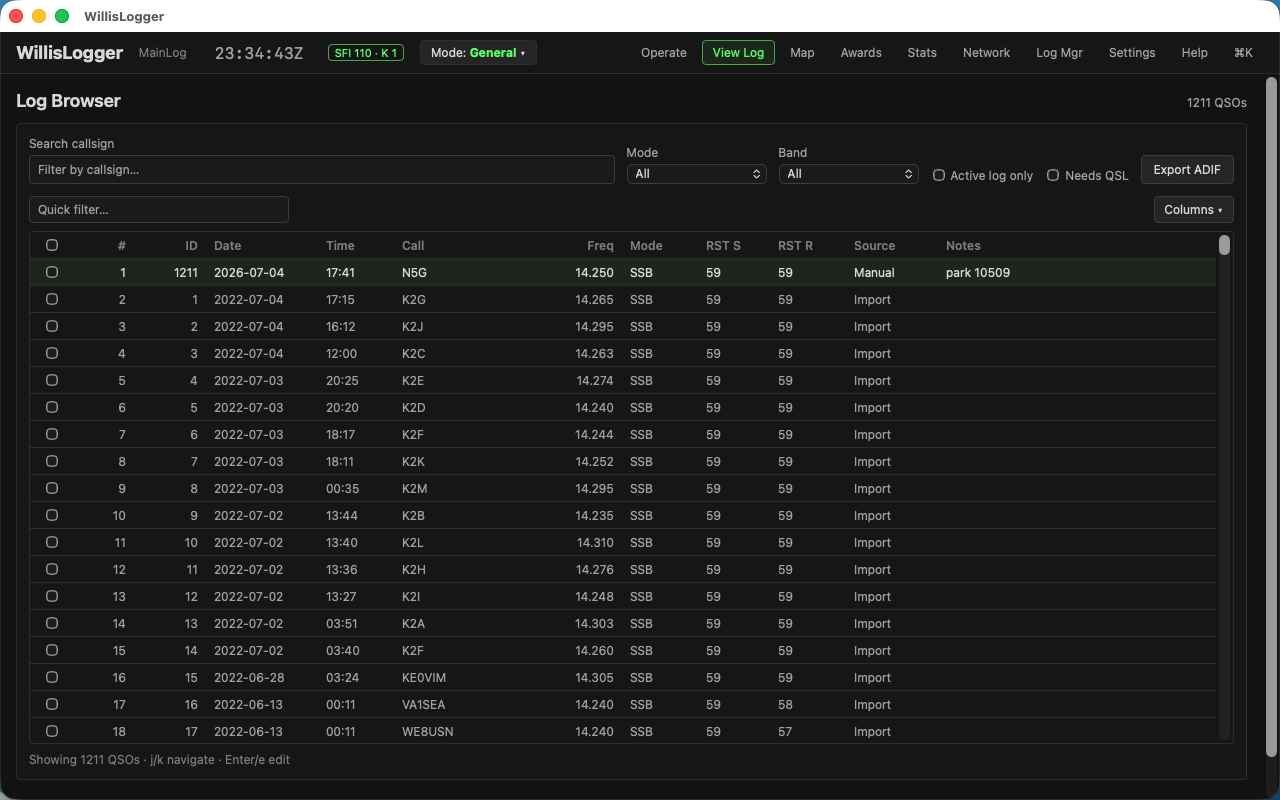Sort by the Date column header
Screen dimensions: 1280x800
click(x=228, y=245)
